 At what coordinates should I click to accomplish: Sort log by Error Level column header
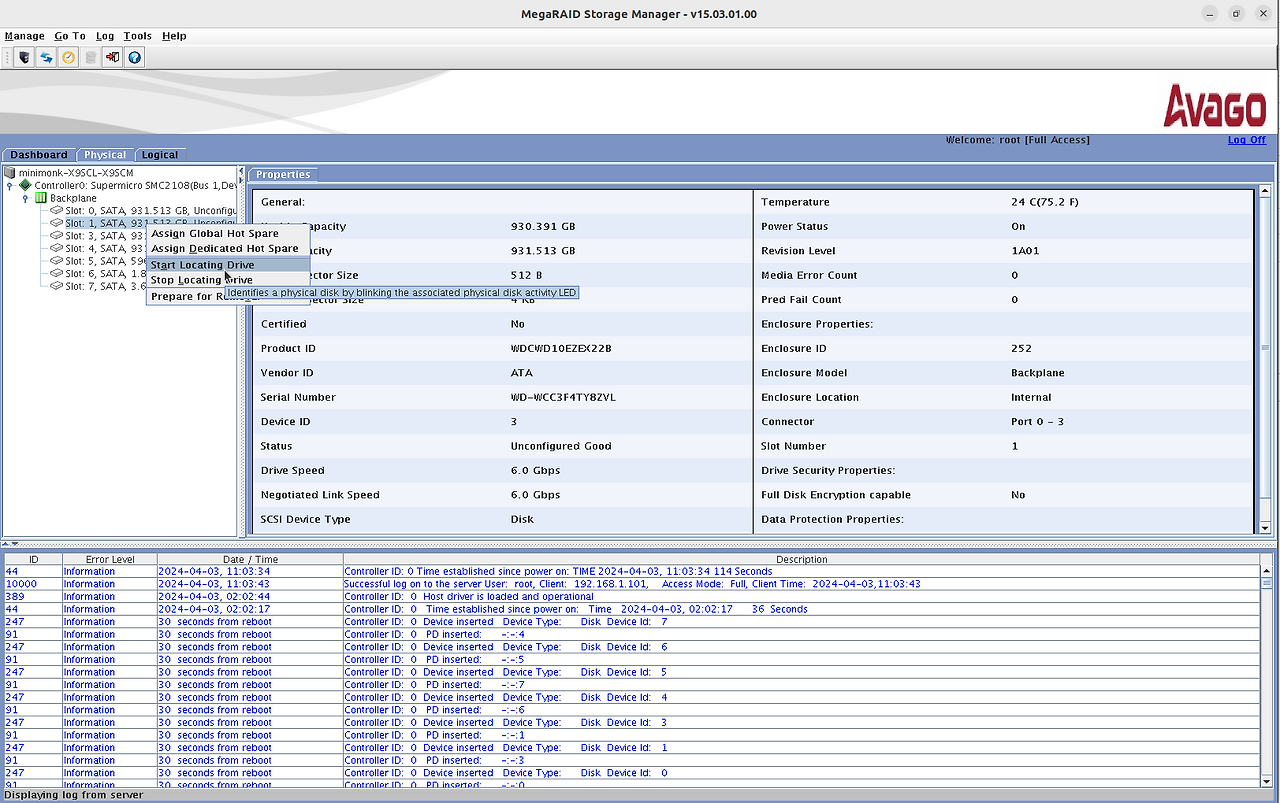(110, 559)
